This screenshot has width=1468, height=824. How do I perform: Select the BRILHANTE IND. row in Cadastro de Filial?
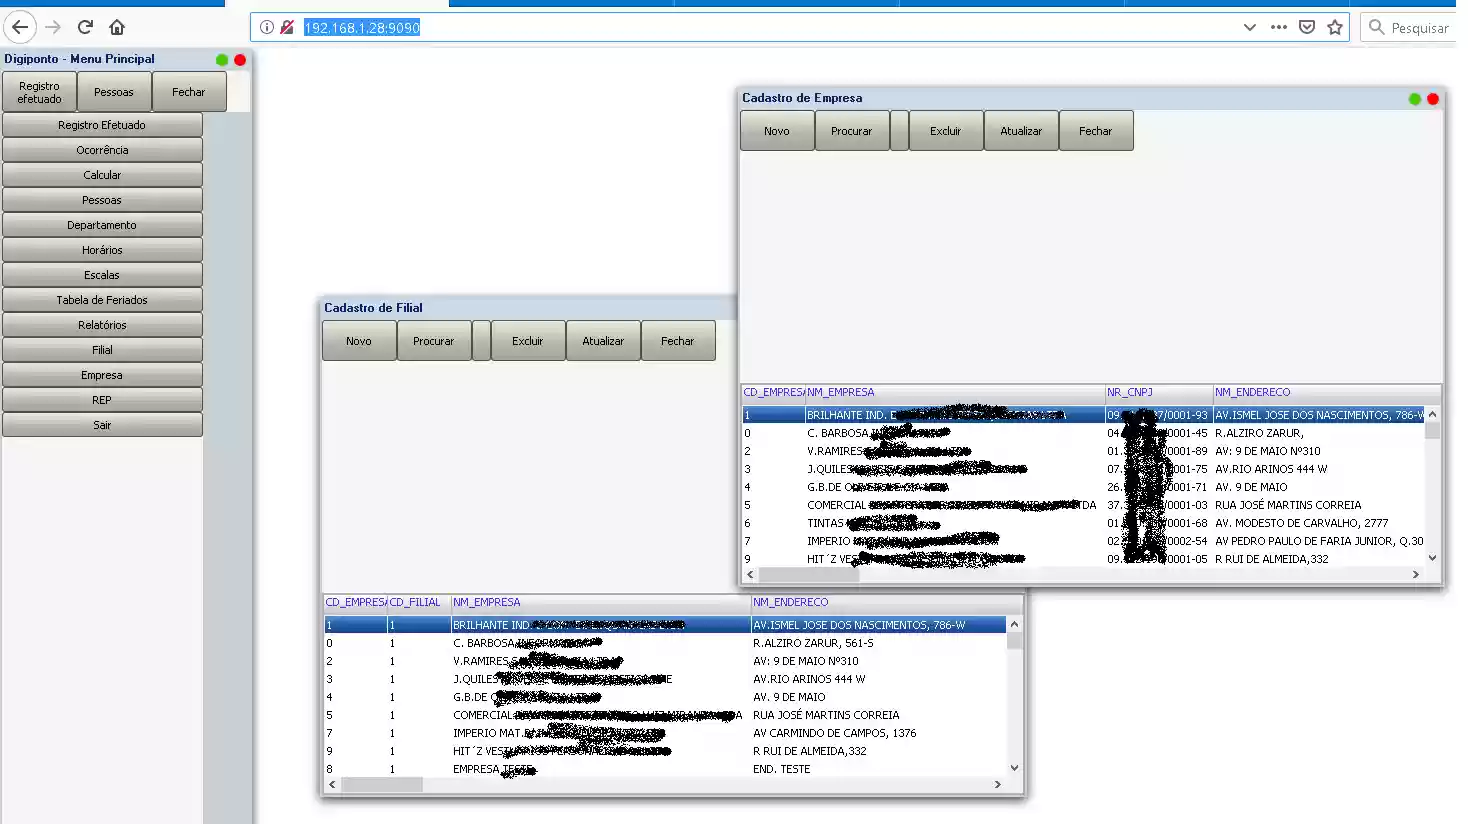pos(600,623)
